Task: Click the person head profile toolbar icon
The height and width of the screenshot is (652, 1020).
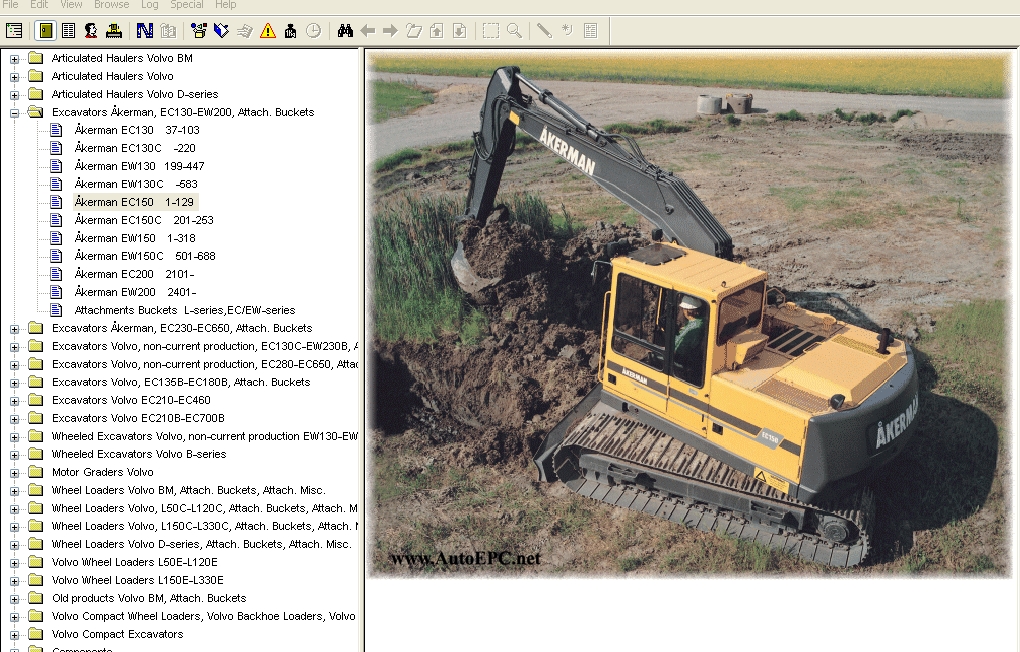Action: tap(91, 31)
